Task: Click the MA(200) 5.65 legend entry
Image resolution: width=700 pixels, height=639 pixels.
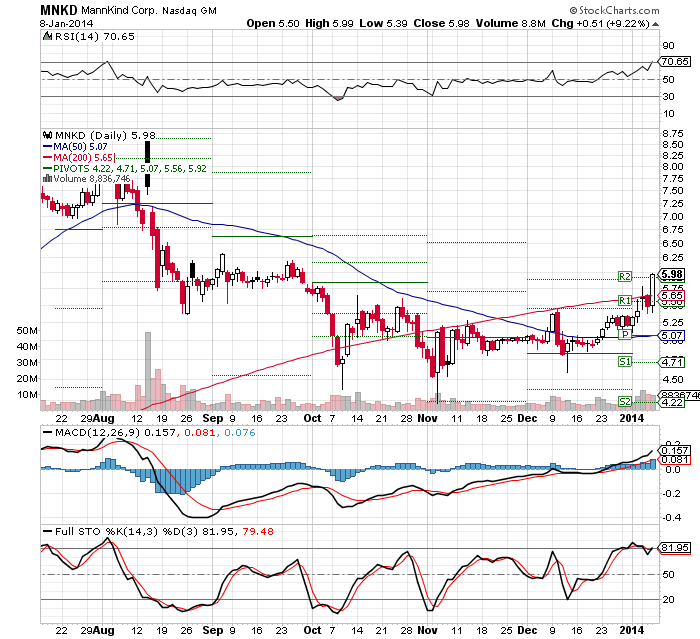Action: pos(79,158)
